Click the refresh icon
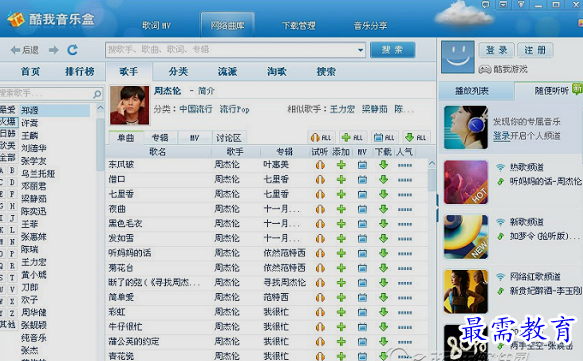 pos(73,50)
